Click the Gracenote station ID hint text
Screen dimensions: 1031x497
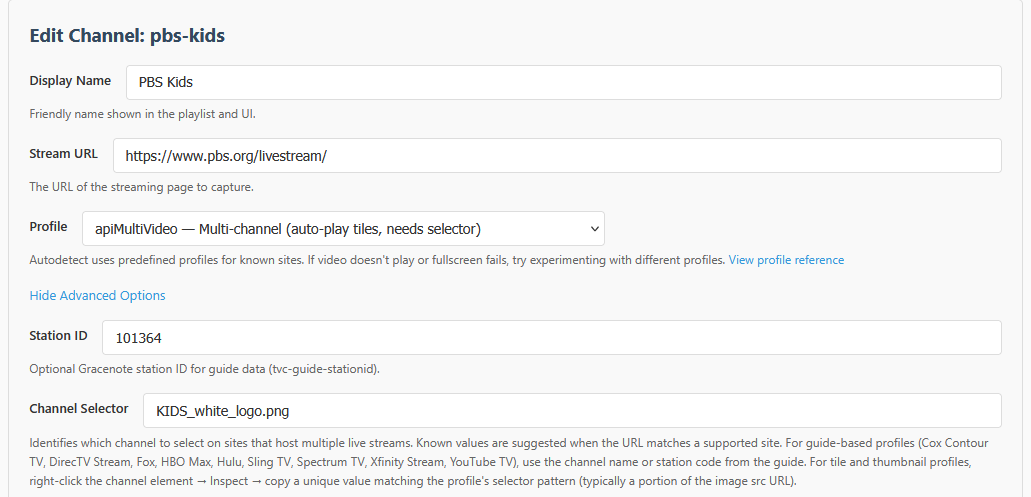pyautogui.click(x=204, y=369)
